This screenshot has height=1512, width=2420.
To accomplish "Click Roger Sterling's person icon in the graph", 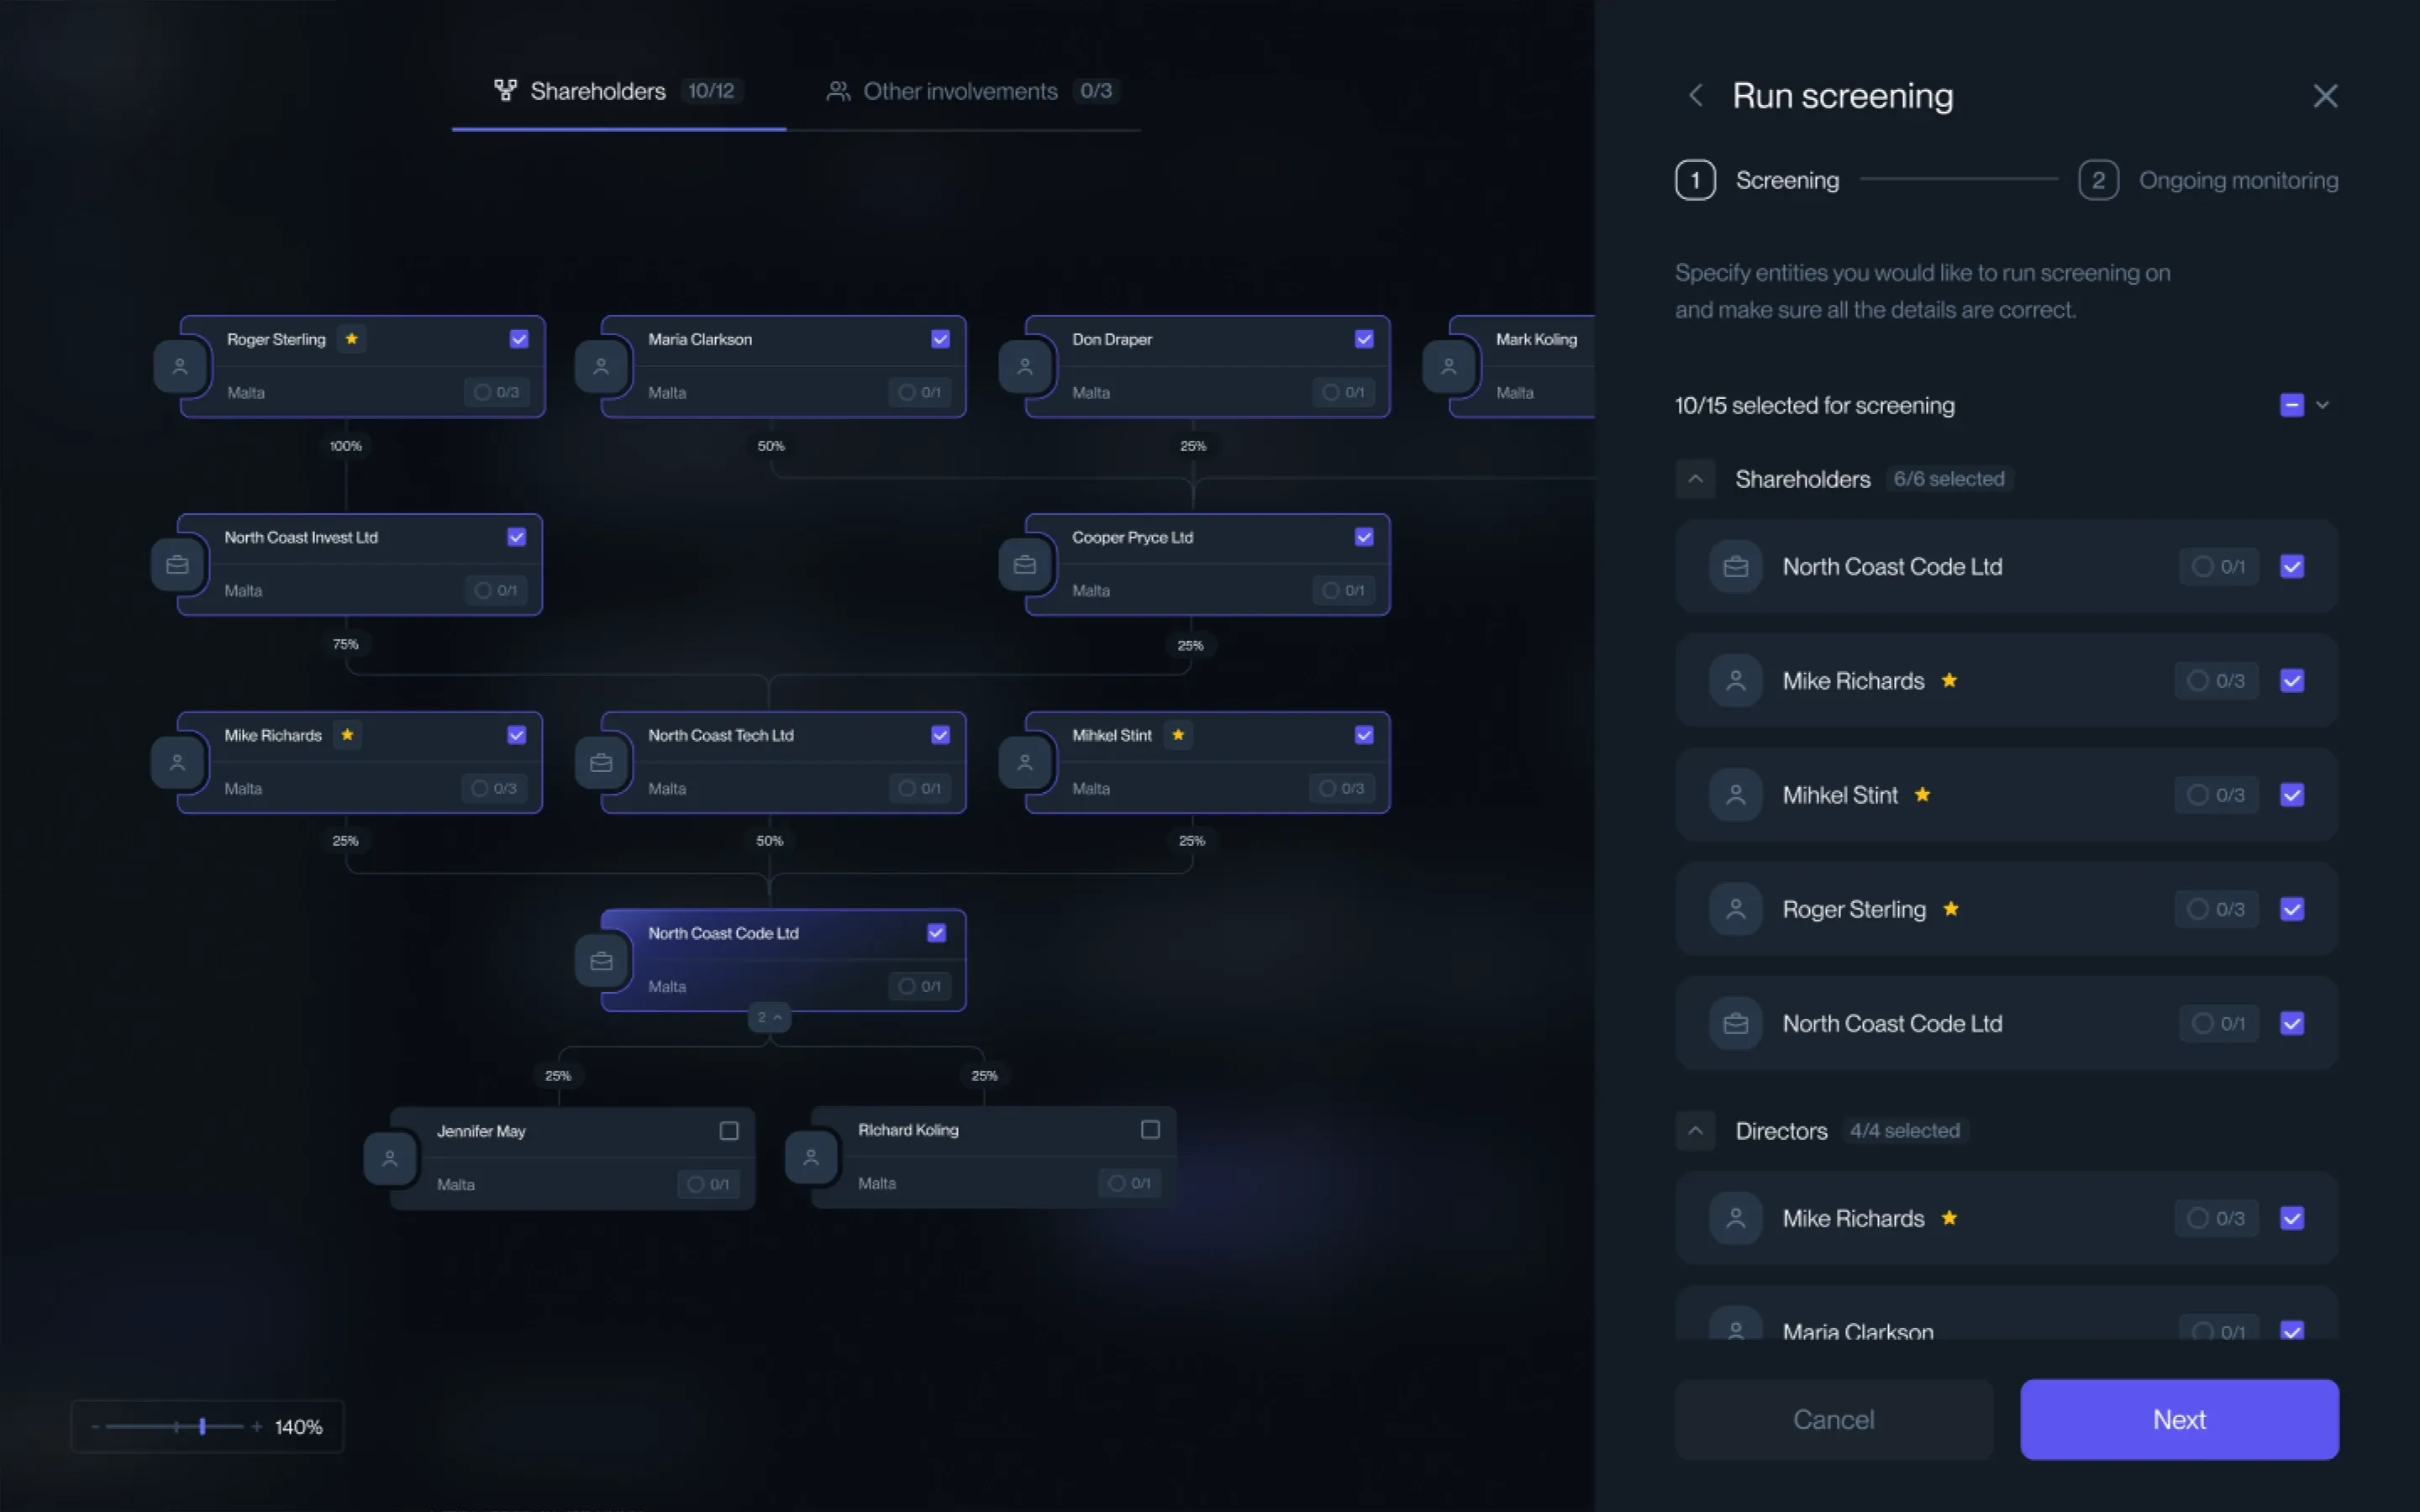I will click(180, 367).
